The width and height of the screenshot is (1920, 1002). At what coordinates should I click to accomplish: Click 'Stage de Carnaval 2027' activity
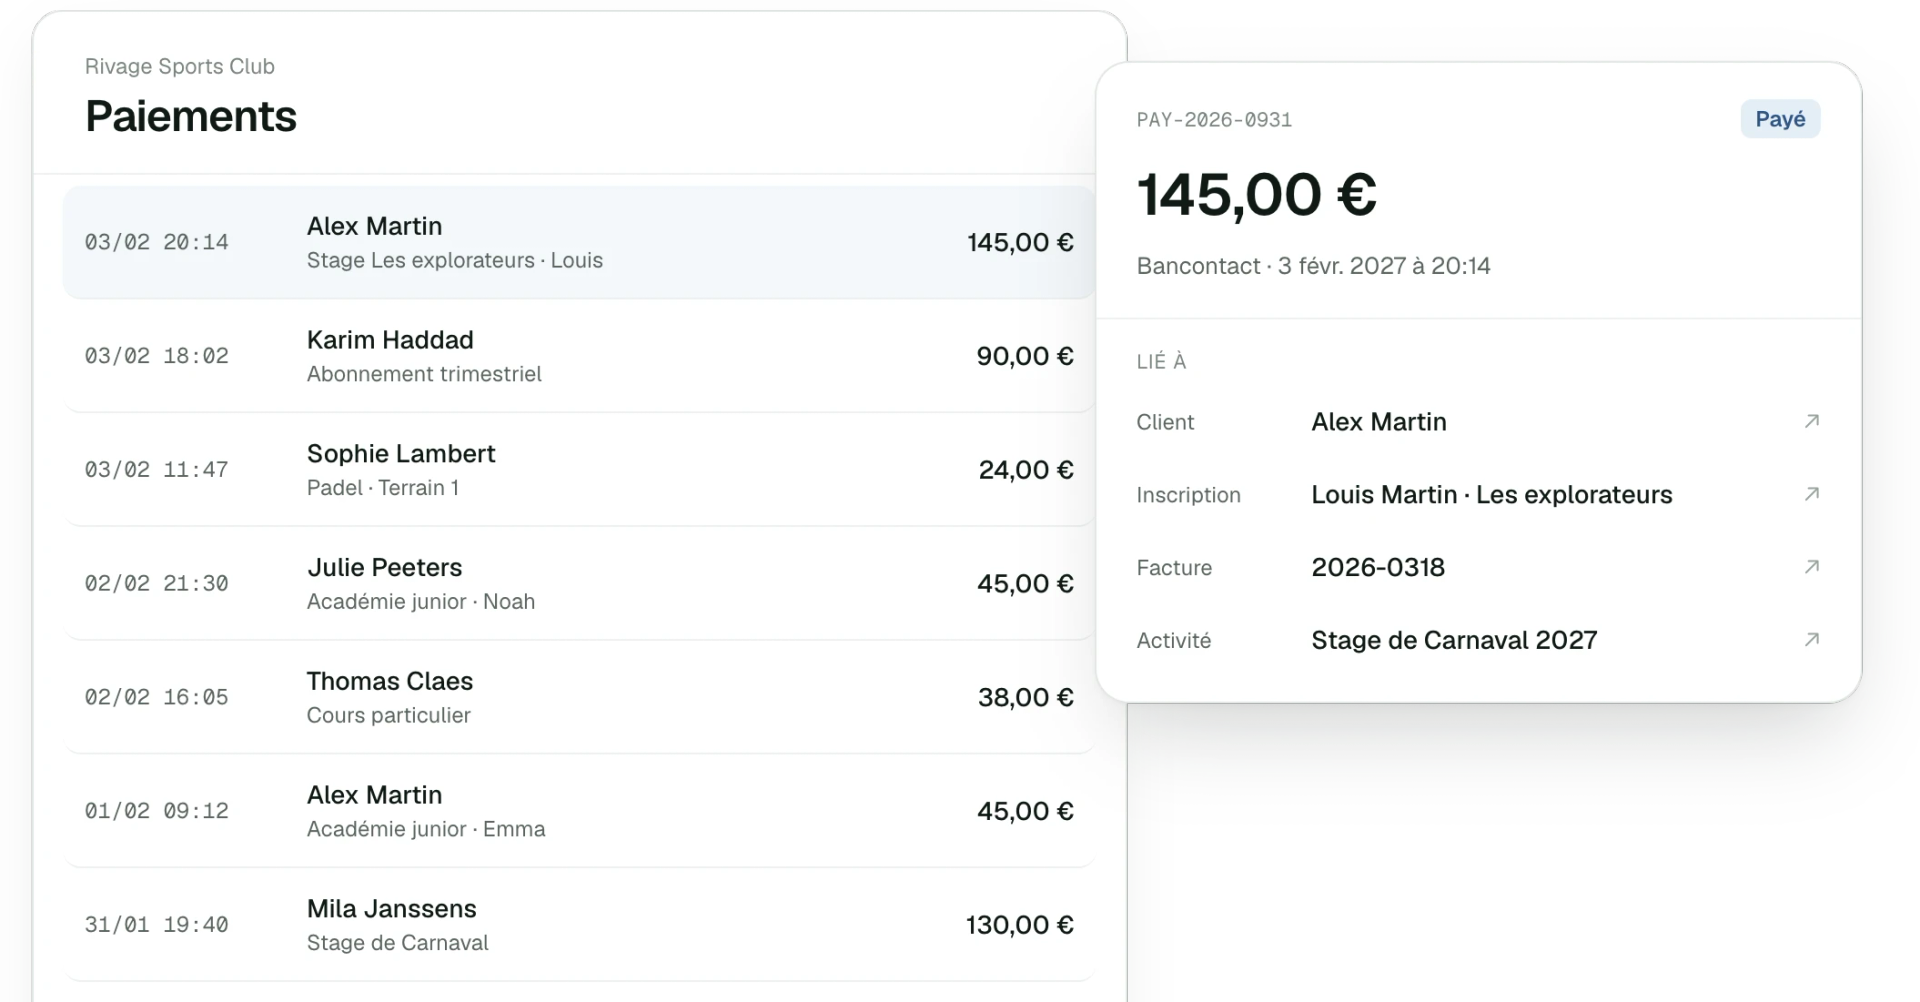(1454, 640)
